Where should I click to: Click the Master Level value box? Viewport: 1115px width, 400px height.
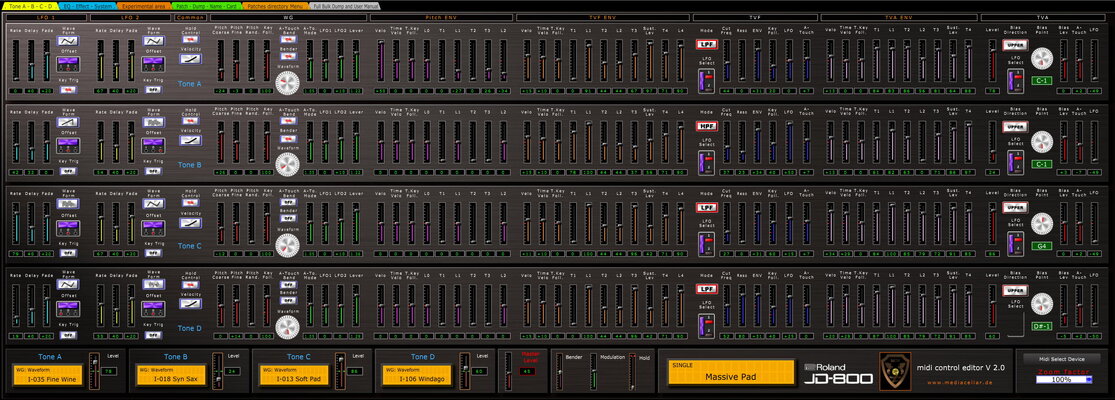[x=527, y=371]
